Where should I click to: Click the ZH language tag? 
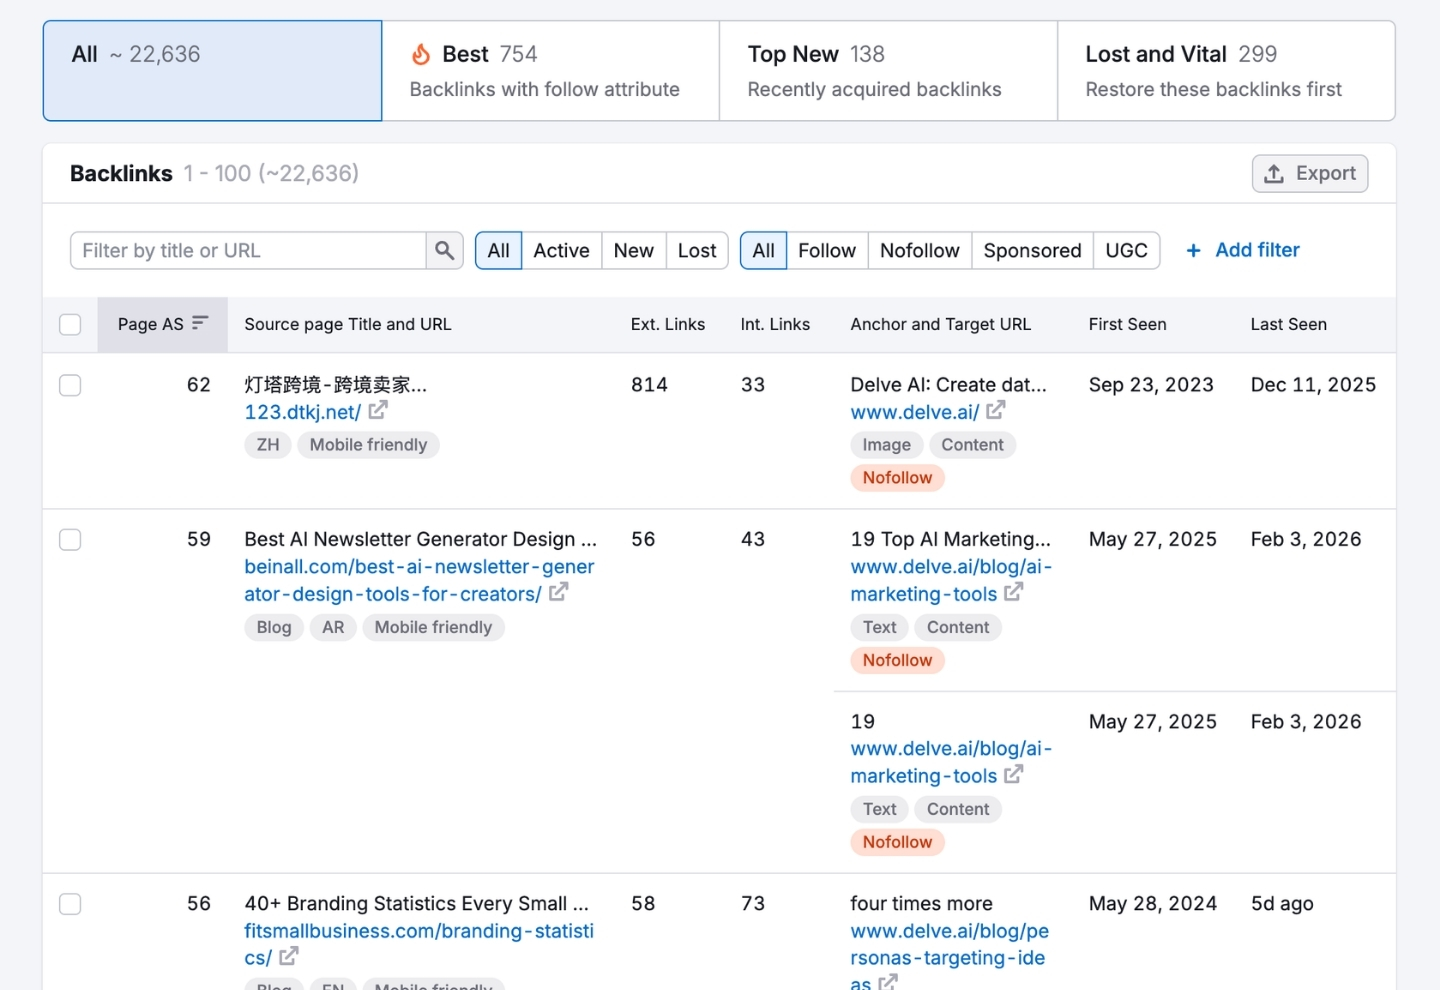click(x=268, y=445)
